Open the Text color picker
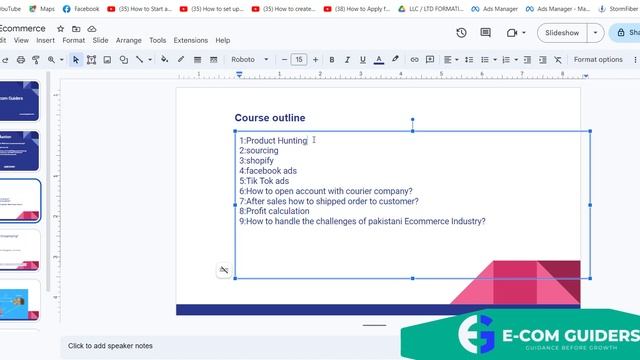 point(379,60)
